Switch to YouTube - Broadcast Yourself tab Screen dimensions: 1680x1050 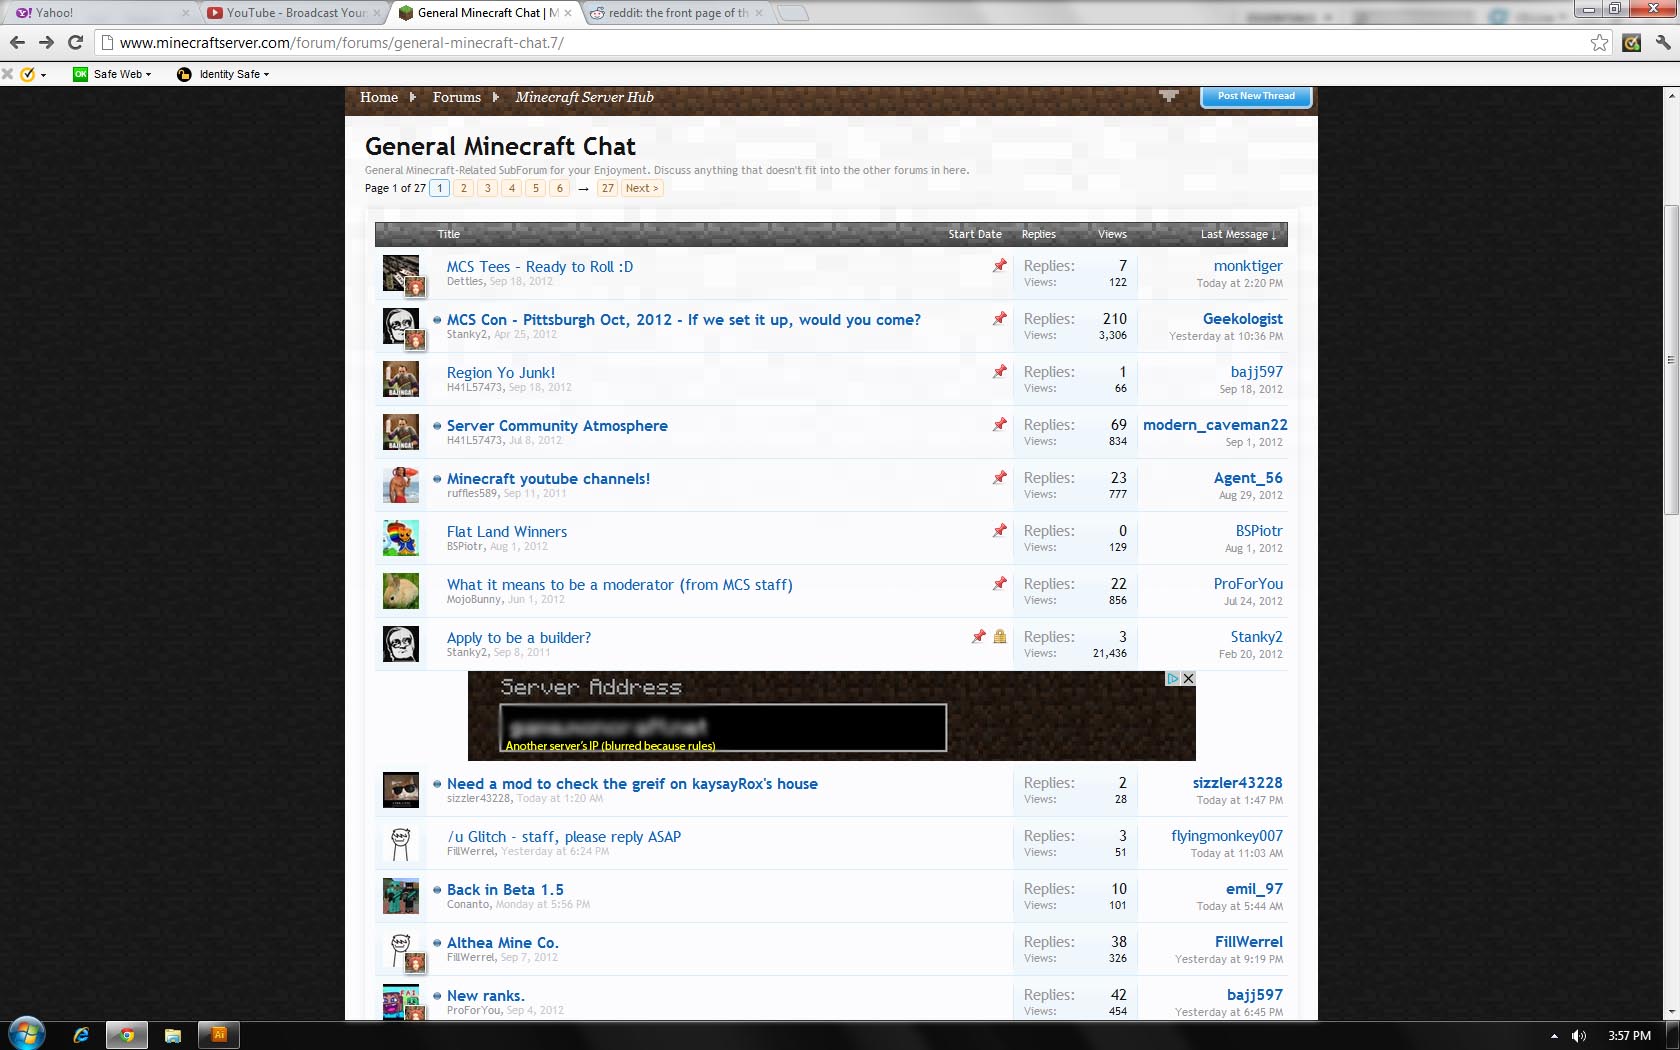[x=294, y=13]
